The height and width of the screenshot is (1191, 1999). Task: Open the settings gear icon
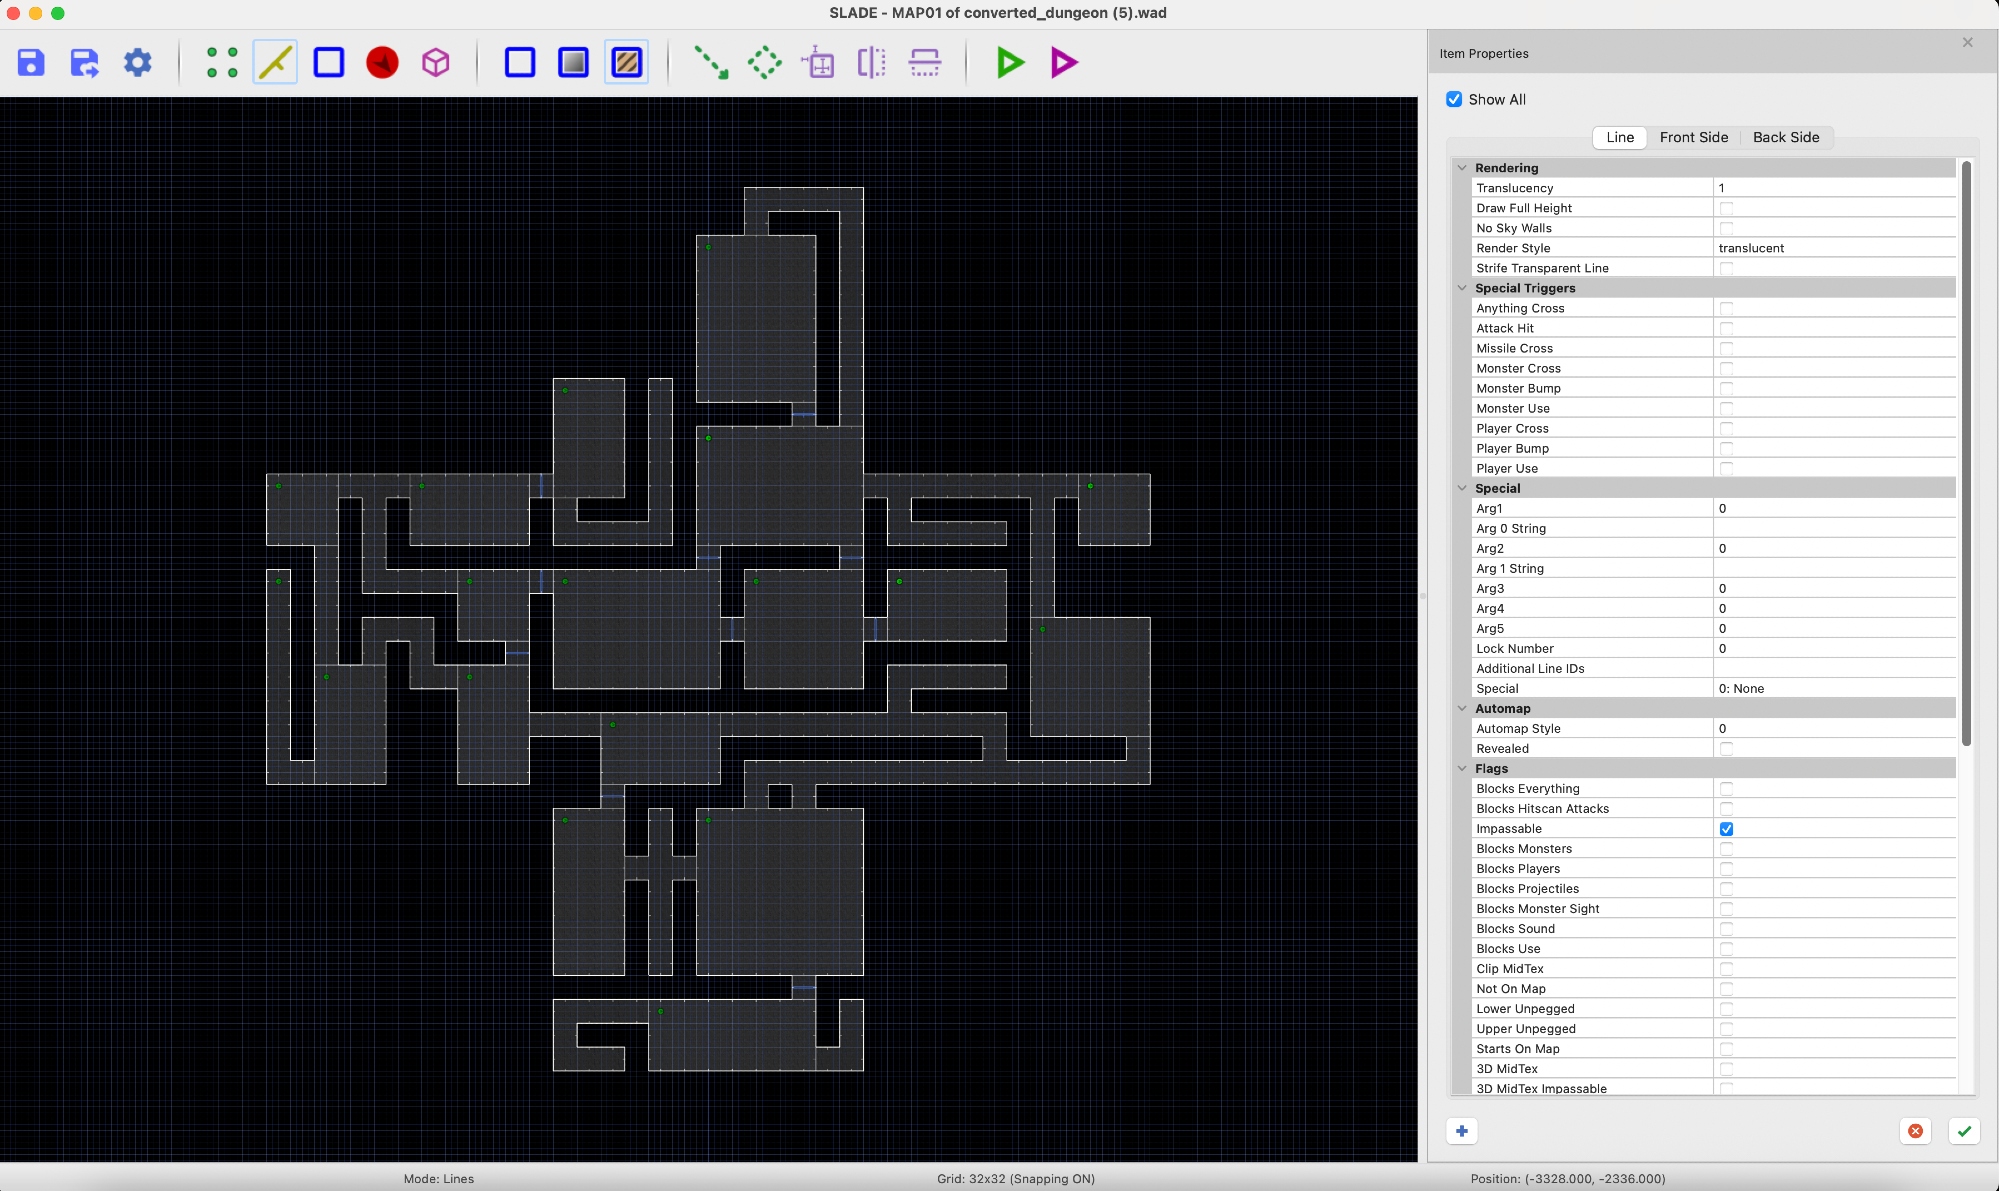click(x=138, y=63)
